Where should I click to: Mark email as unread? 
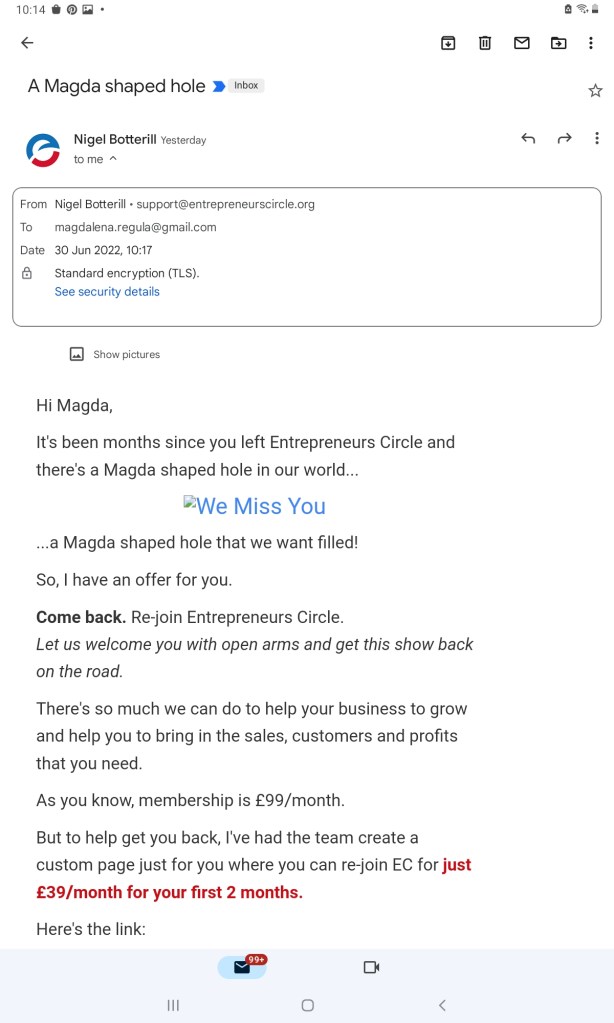click(521, 43)
